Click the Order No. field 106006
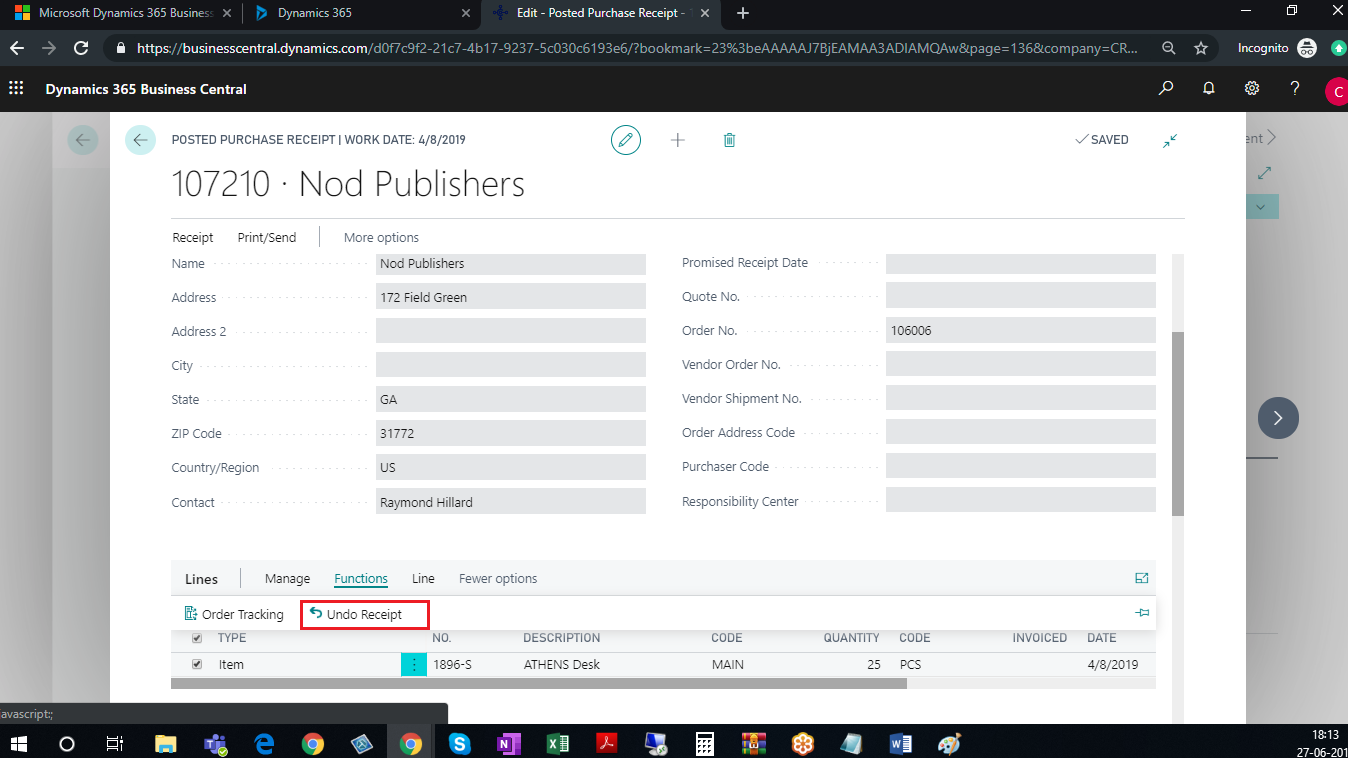The image size is (1348, 758). tap(1021, 330)
